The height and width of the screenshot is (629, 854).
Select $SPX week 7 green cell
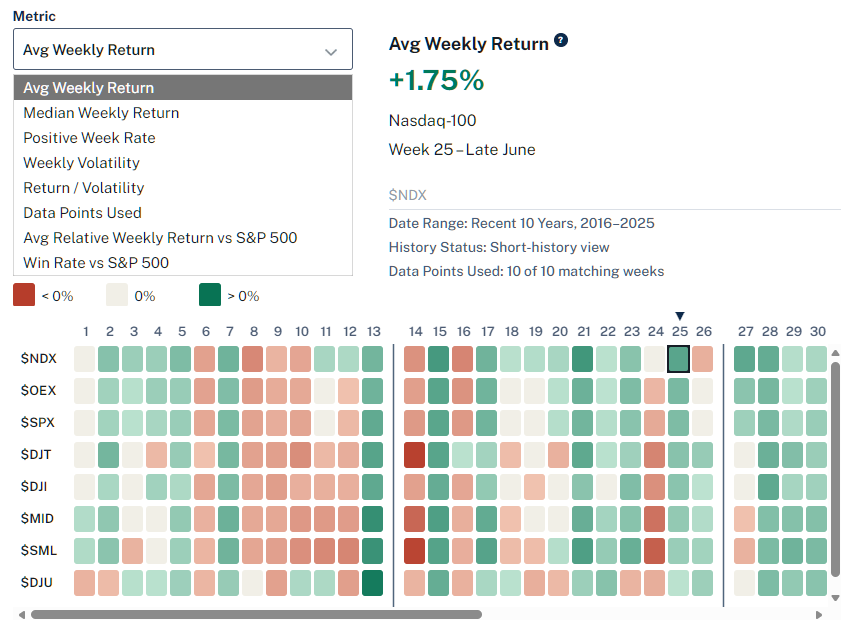pos(229,423)
